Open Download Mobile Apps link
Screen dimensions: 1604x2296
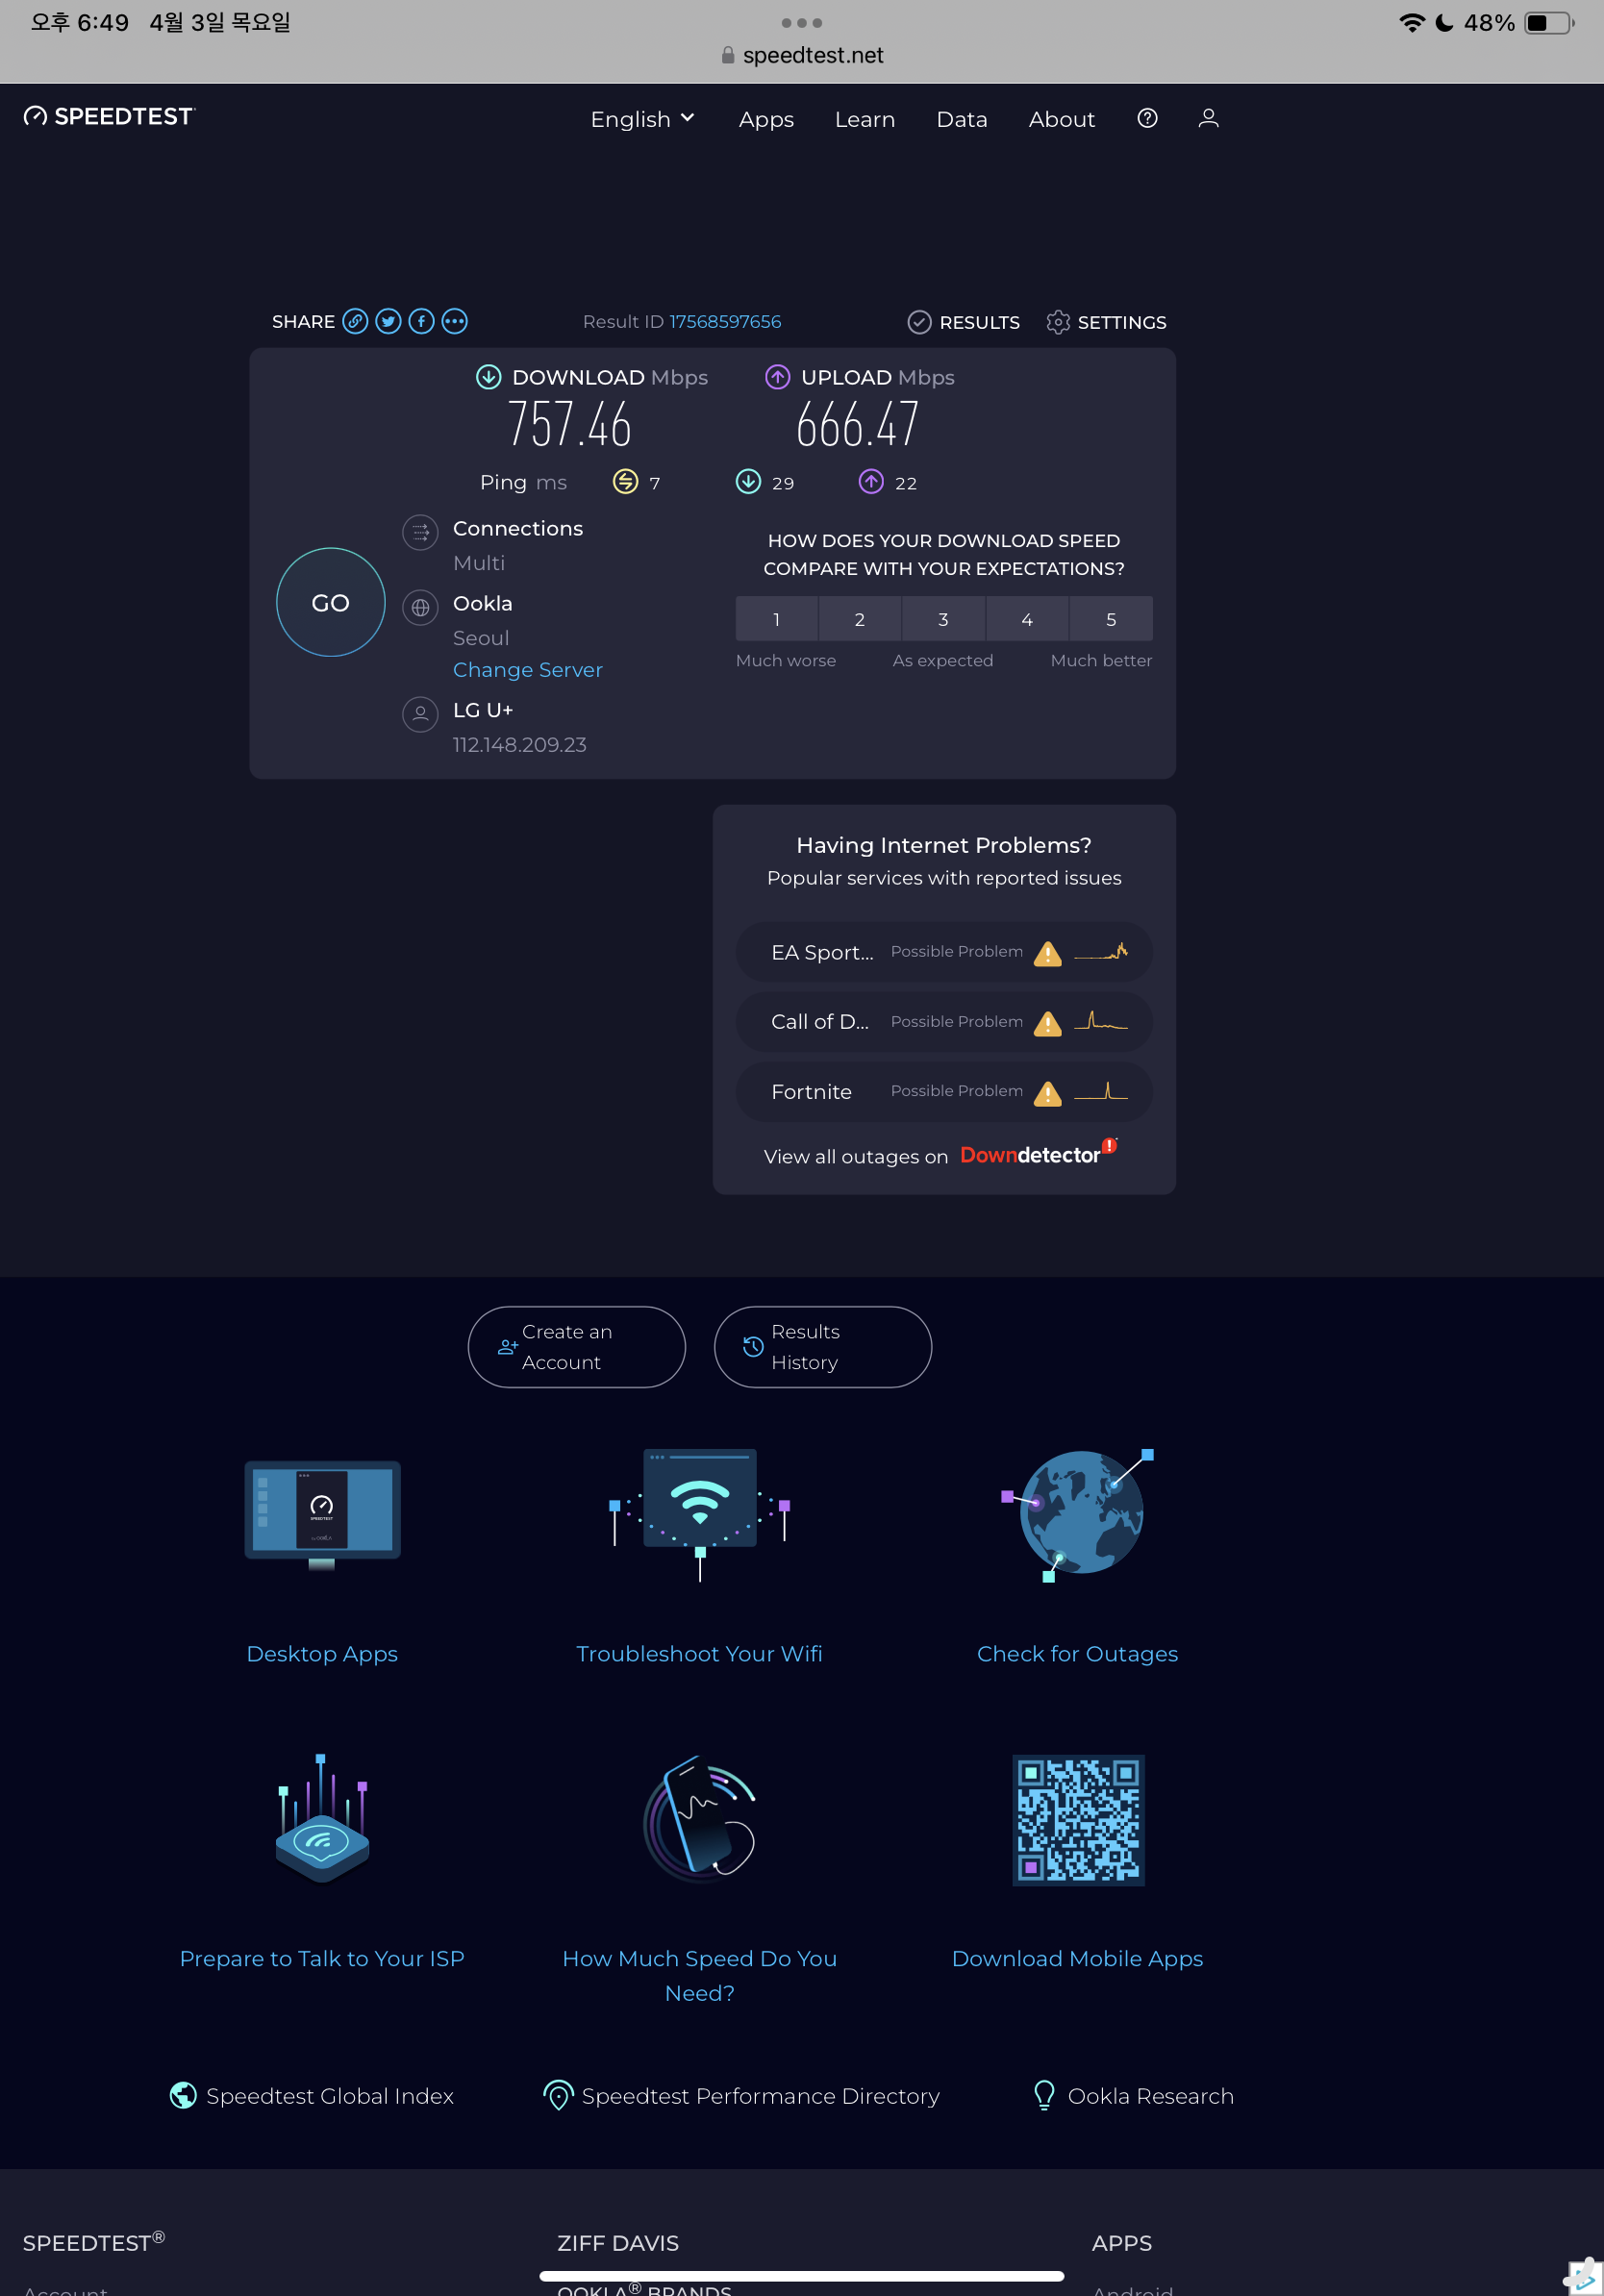click(1077, 1958)
